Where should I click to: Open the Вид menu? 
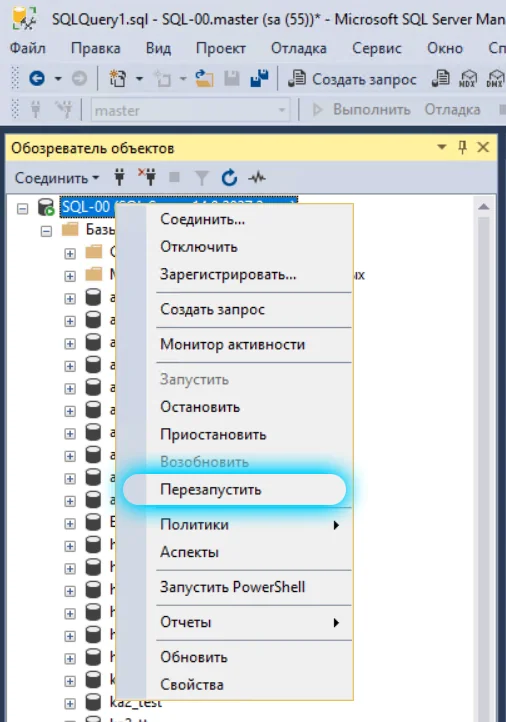coord(158,48)
